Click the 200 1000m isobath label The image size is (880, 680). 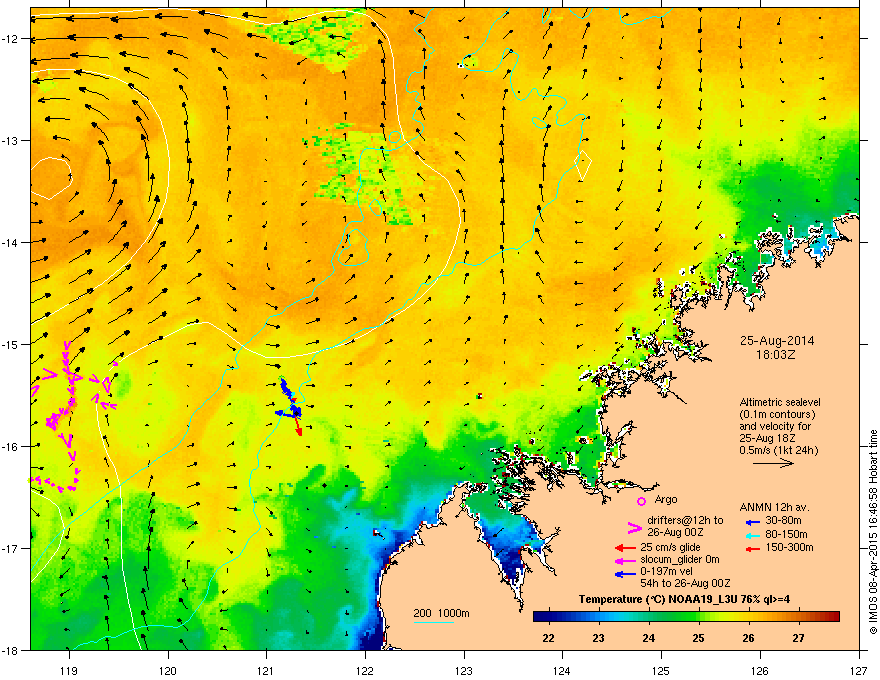(441, 613)
